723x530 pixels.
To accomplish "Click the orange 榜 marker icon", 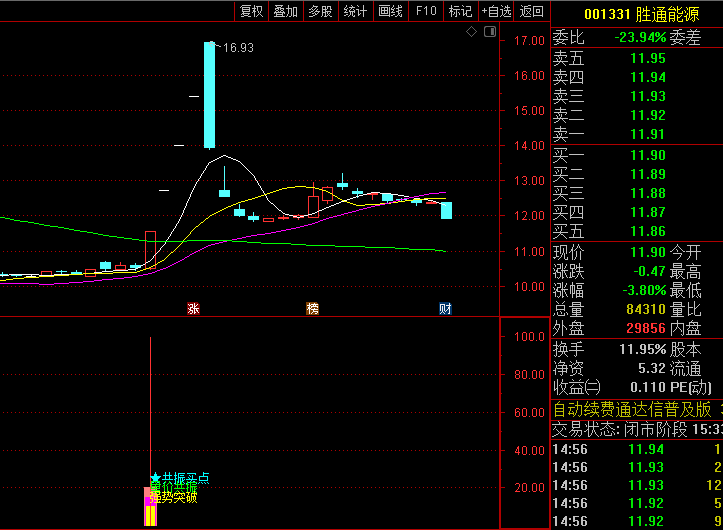I will [x=313, y=309].
